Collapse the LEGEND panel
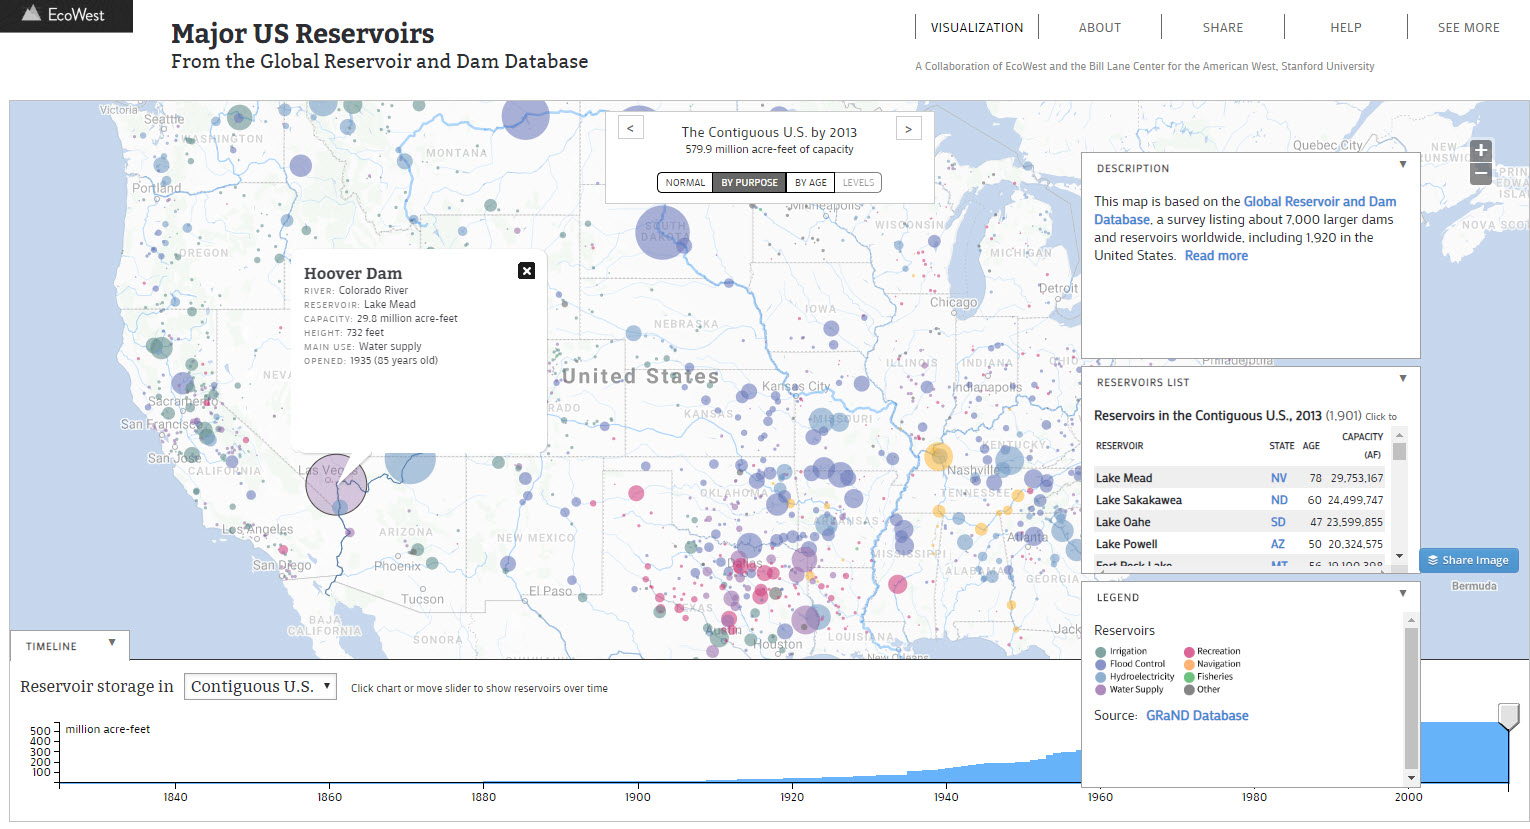The height and width of the screenshot is (829, 1530). (x=1403, y=593)
